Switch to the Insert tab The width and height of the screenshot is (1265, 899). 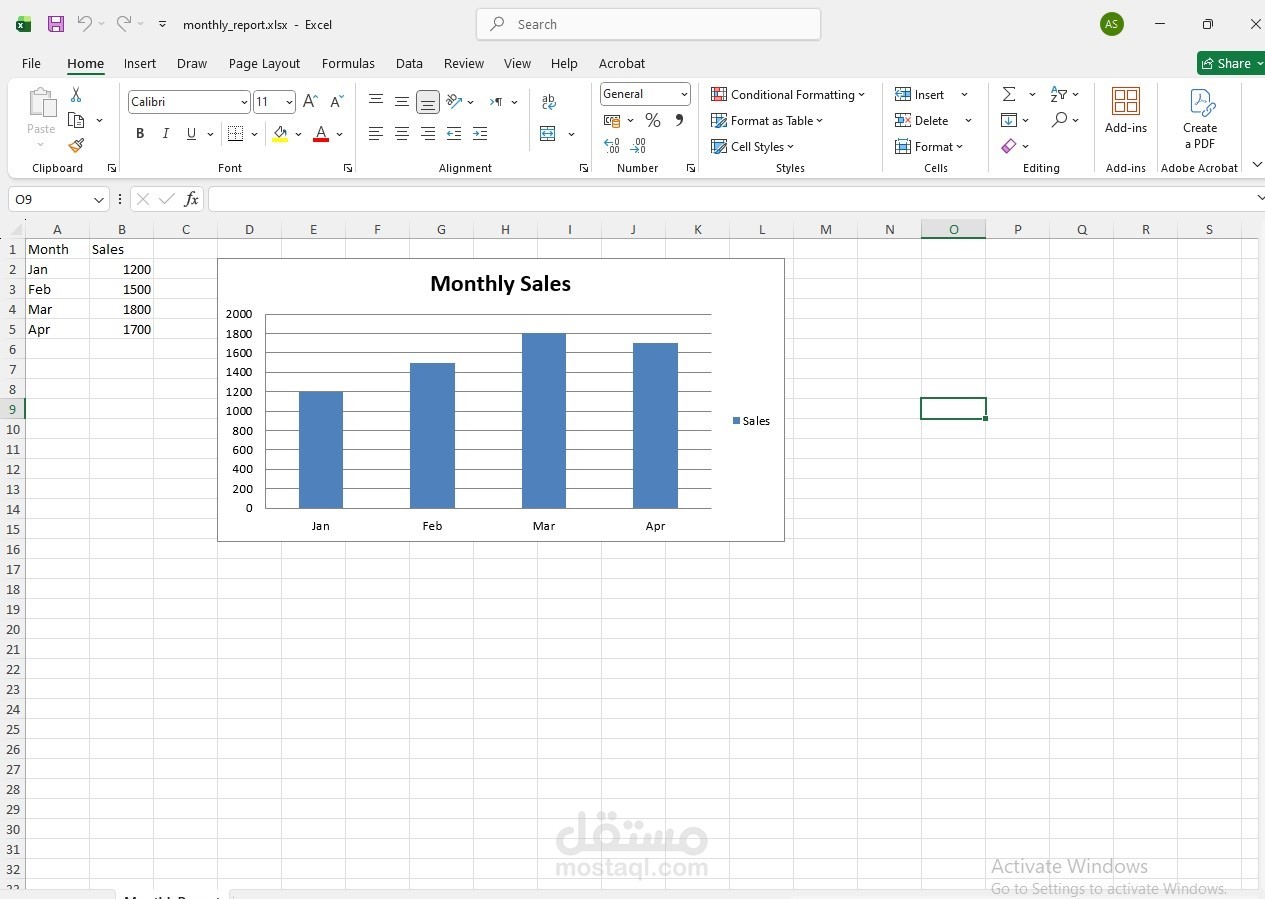click(140, 63)
